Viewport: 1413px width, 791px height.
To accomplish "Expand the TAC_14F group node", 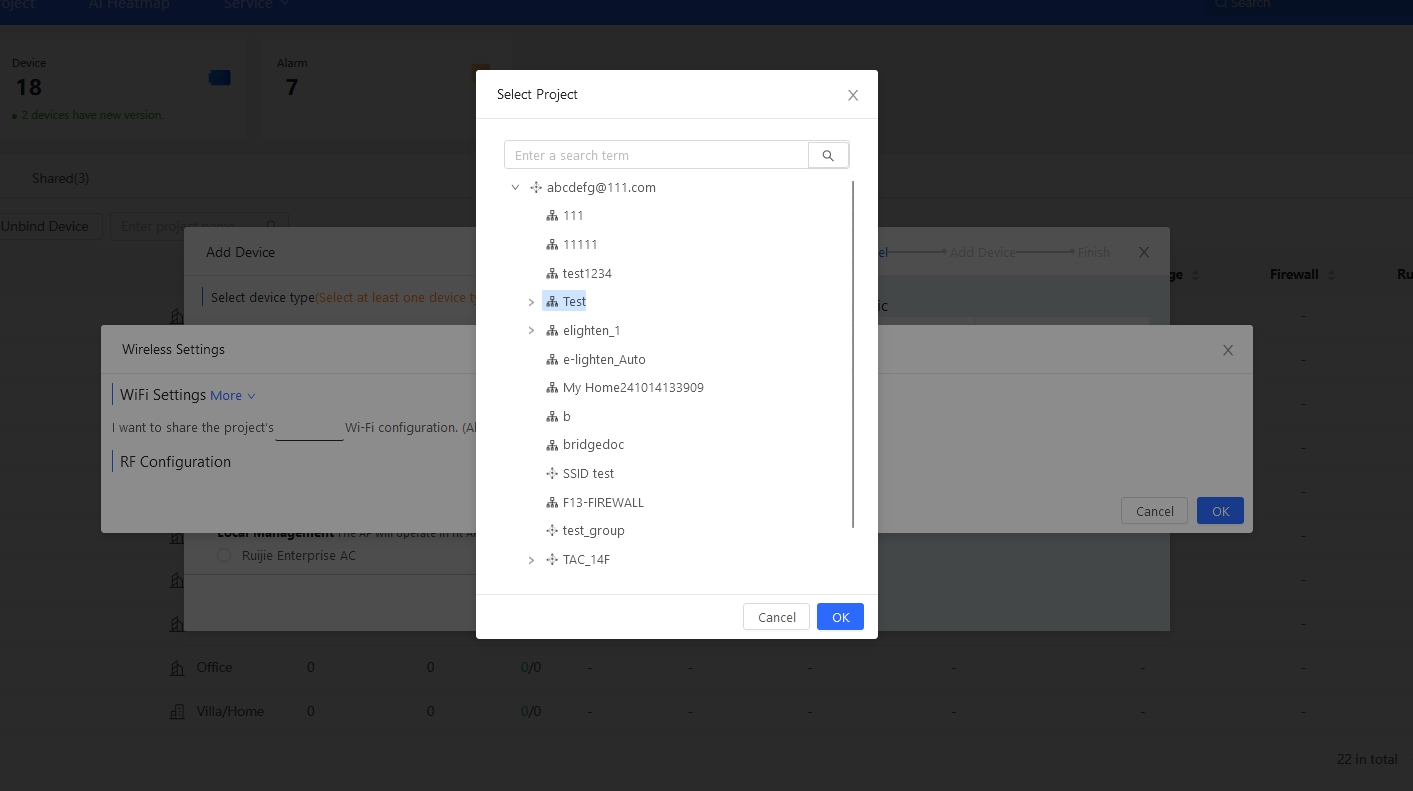I will coord(531,560).
